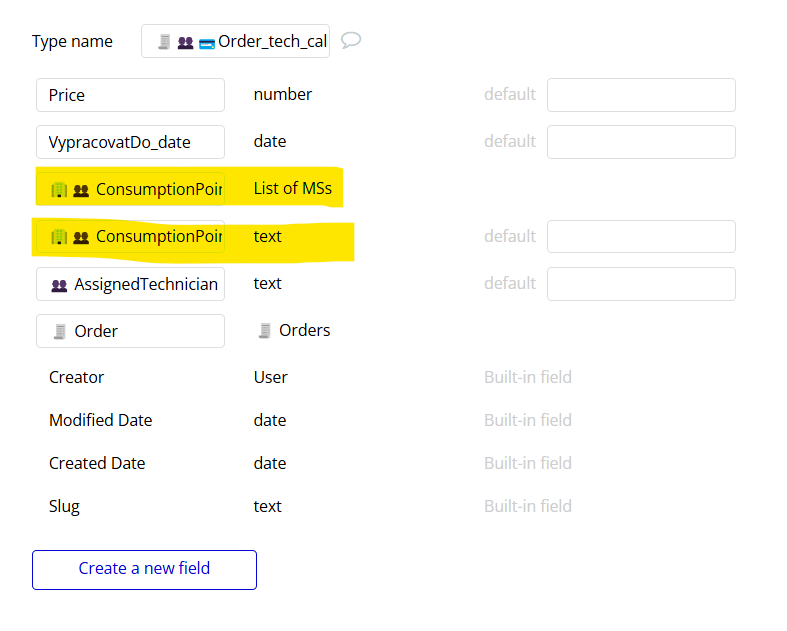Click default value box for ConsumptionPoint text field
The height and width of the screenshot is (631, 787).
point(641,236)
